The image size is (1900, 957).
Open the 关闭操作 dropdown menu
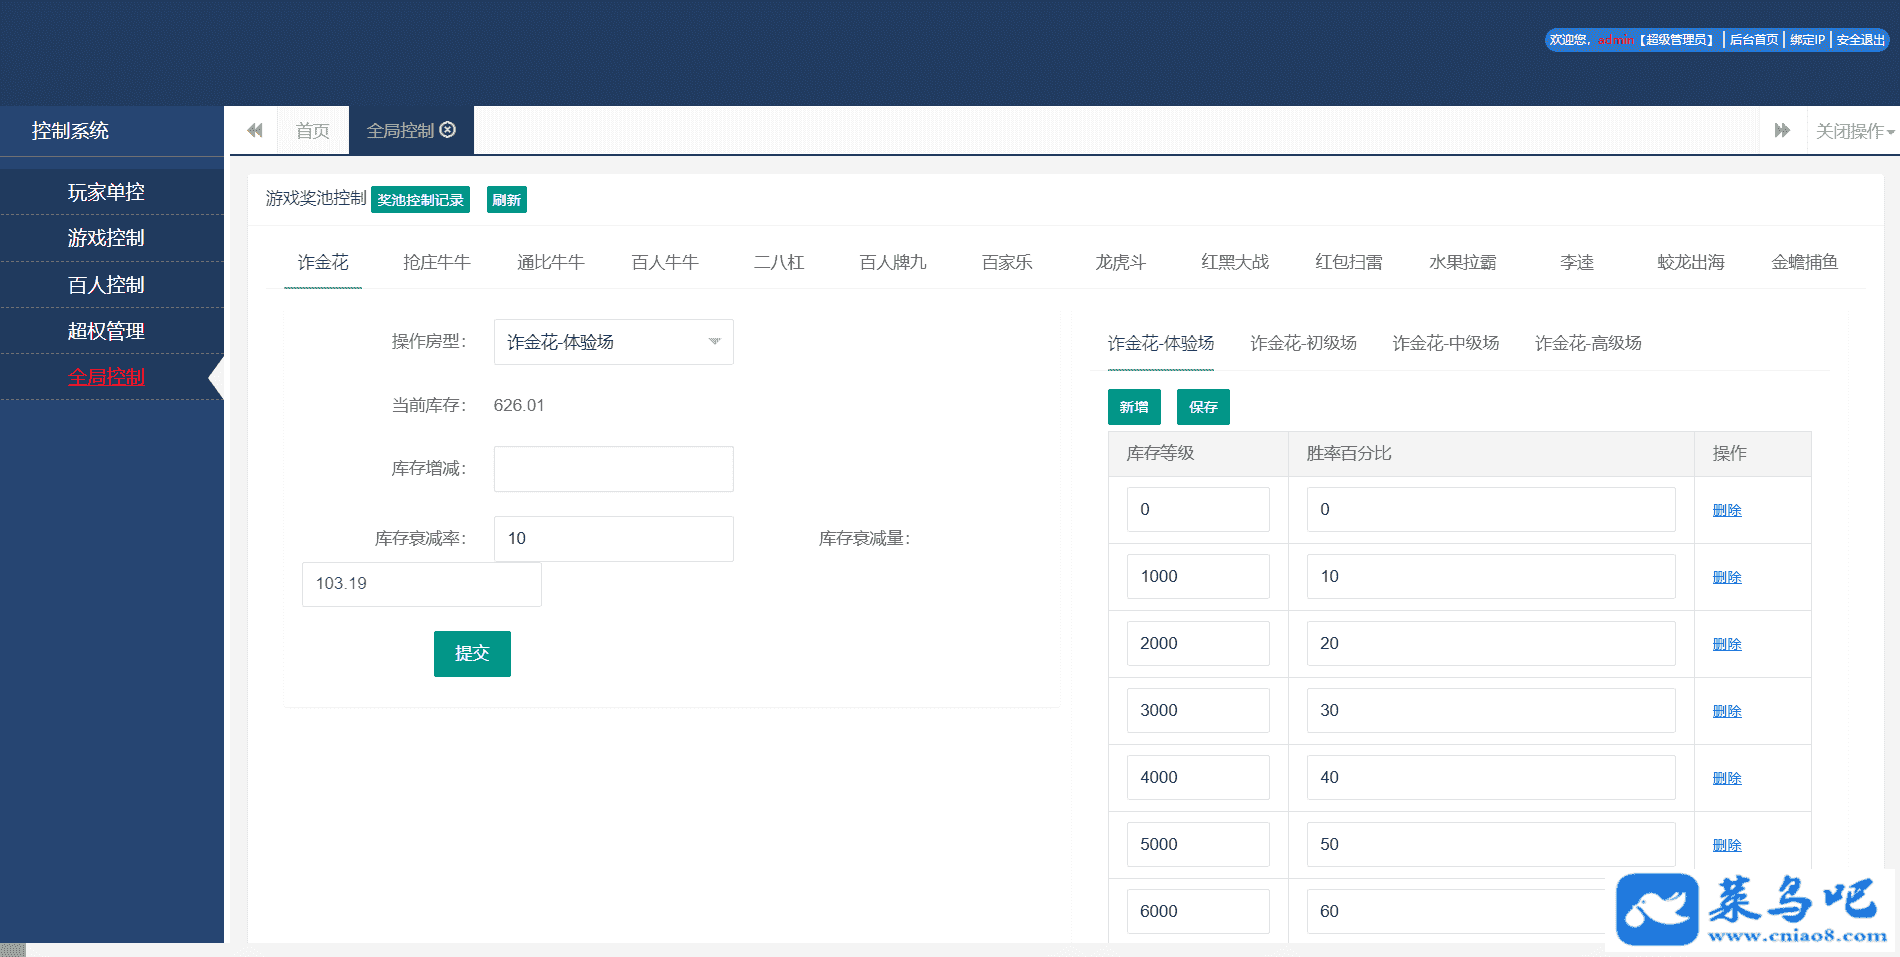[x=1854, y=131]
